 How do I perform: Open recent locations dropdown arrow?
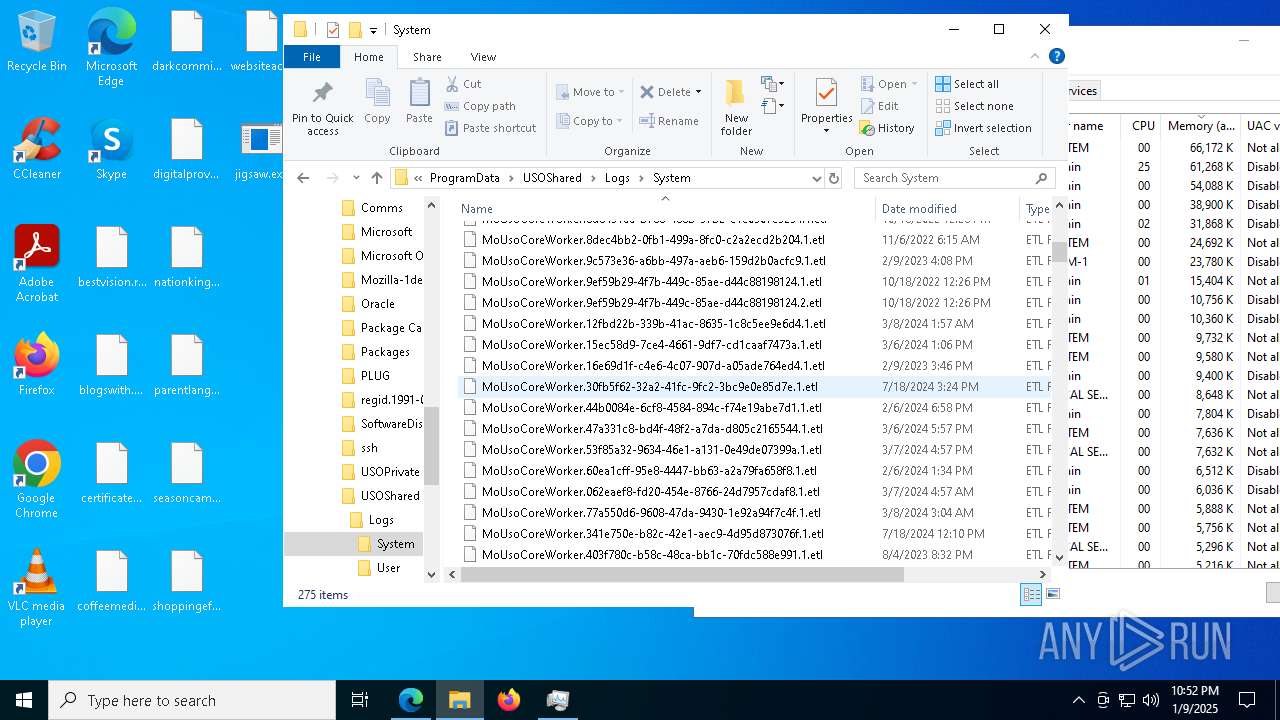coord(356,178)
